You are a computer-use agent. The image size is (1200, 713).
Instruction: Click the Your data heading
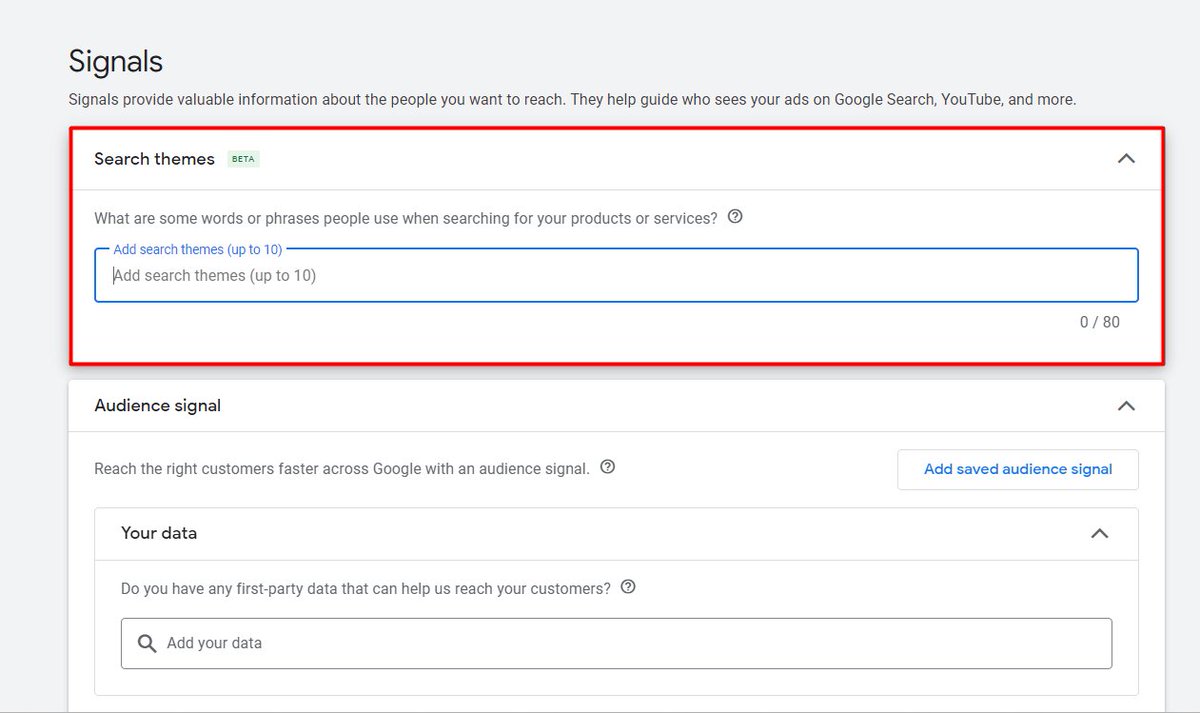tap(159, 533)
